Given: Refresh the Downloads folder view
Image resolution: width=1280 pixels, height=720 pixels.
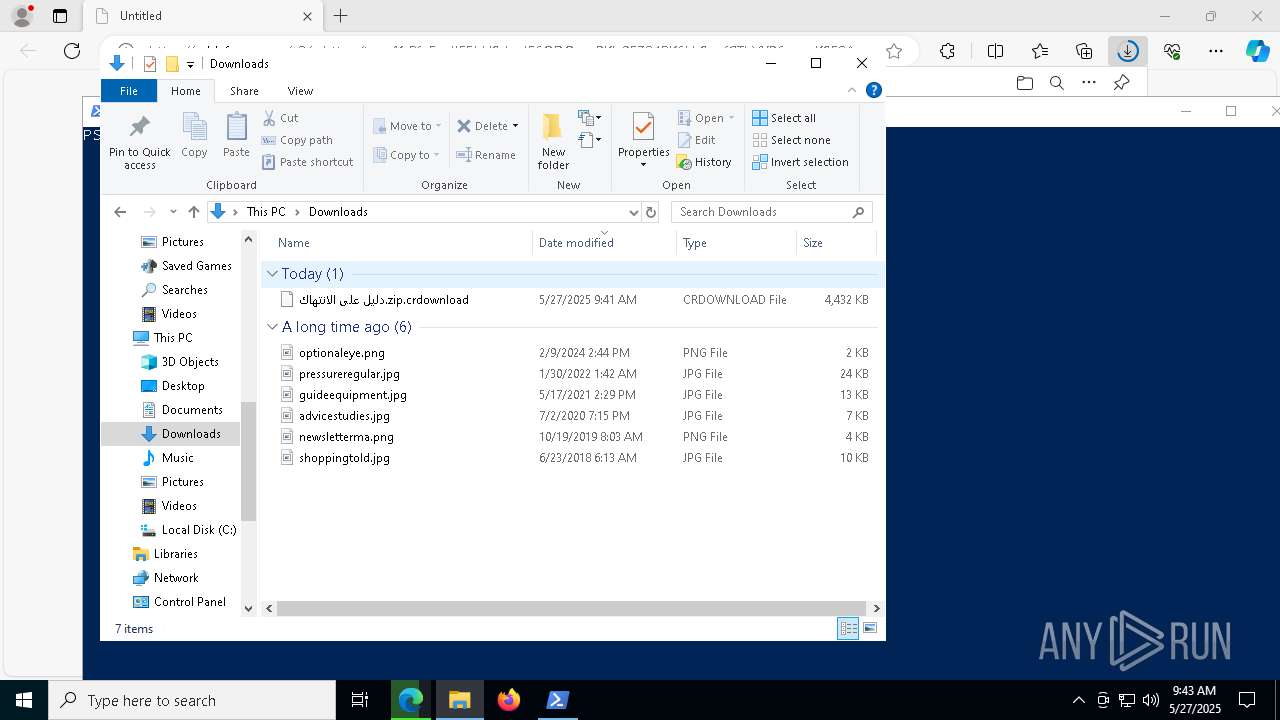Looking at the screenshot, I should (651, 212).
